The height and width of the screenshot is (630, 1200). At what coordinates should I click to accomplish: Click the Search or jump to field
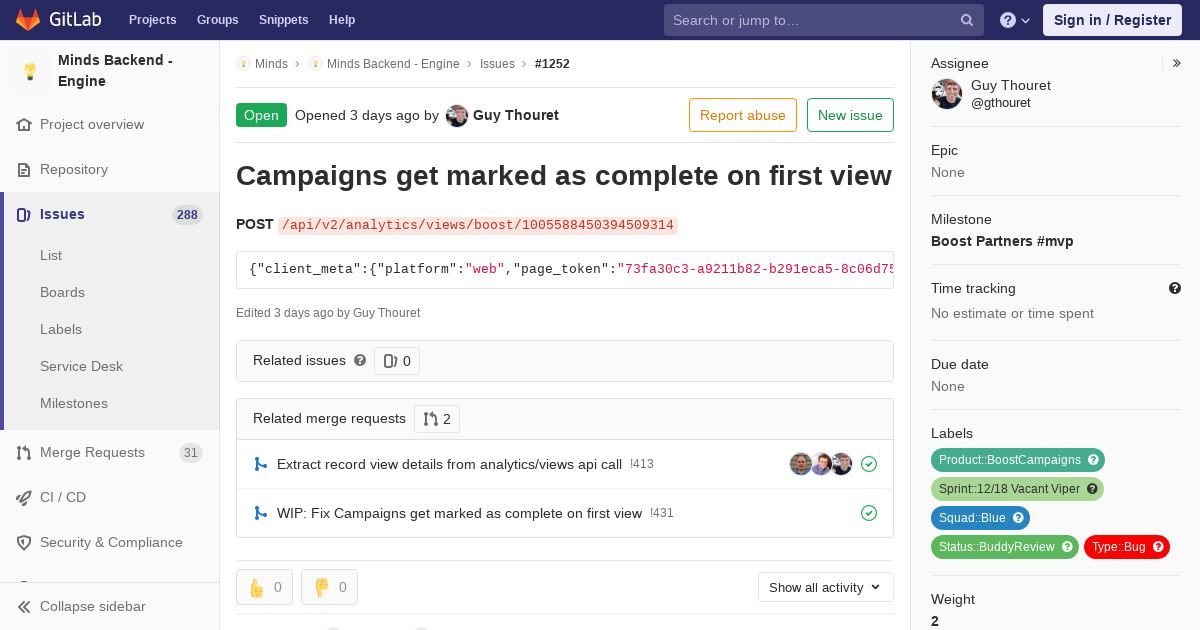click(x=812, y=20)
